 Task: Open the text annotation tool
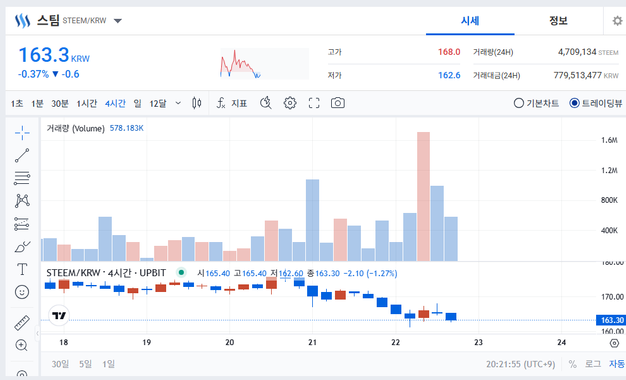point(22,269)
